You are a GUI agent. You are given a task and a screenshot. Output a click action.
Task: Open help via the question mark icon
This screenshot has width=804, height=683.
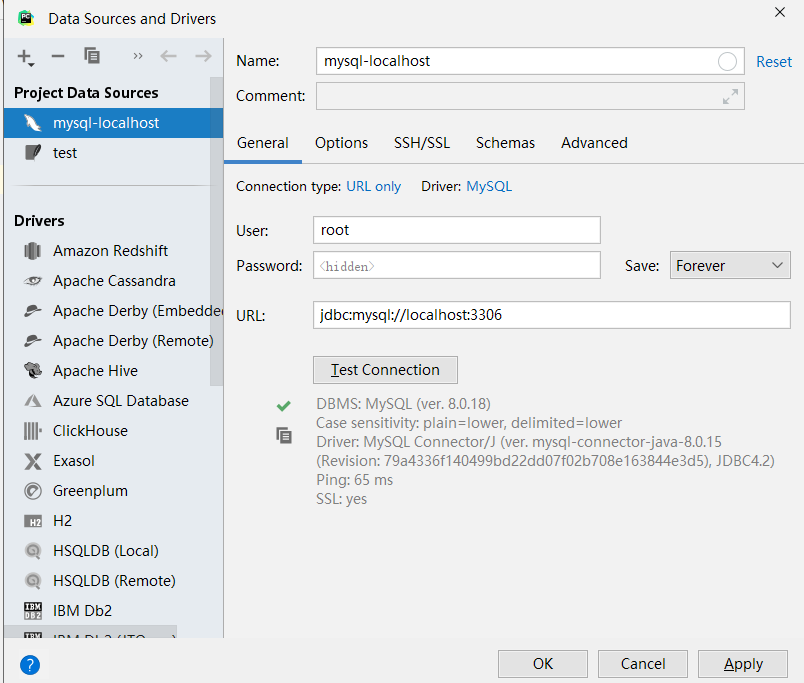[x=29, y=664]
